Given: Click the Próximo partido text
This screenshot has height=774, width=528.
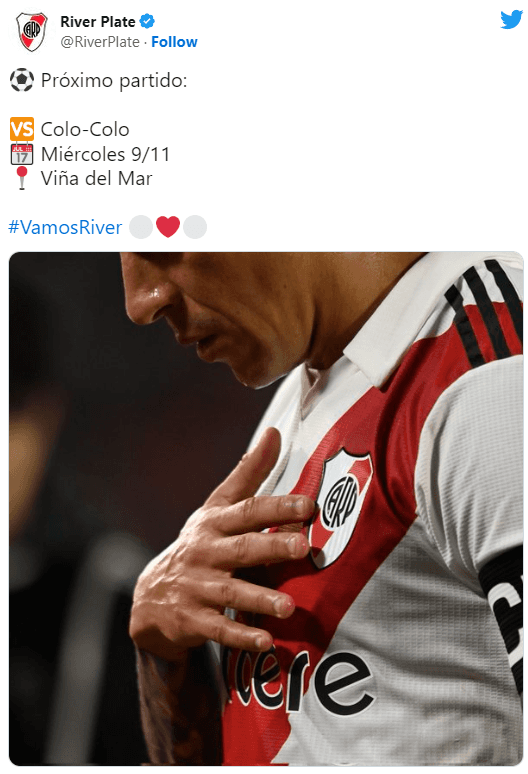Looking at the screenshot, I should pos(114,80).
